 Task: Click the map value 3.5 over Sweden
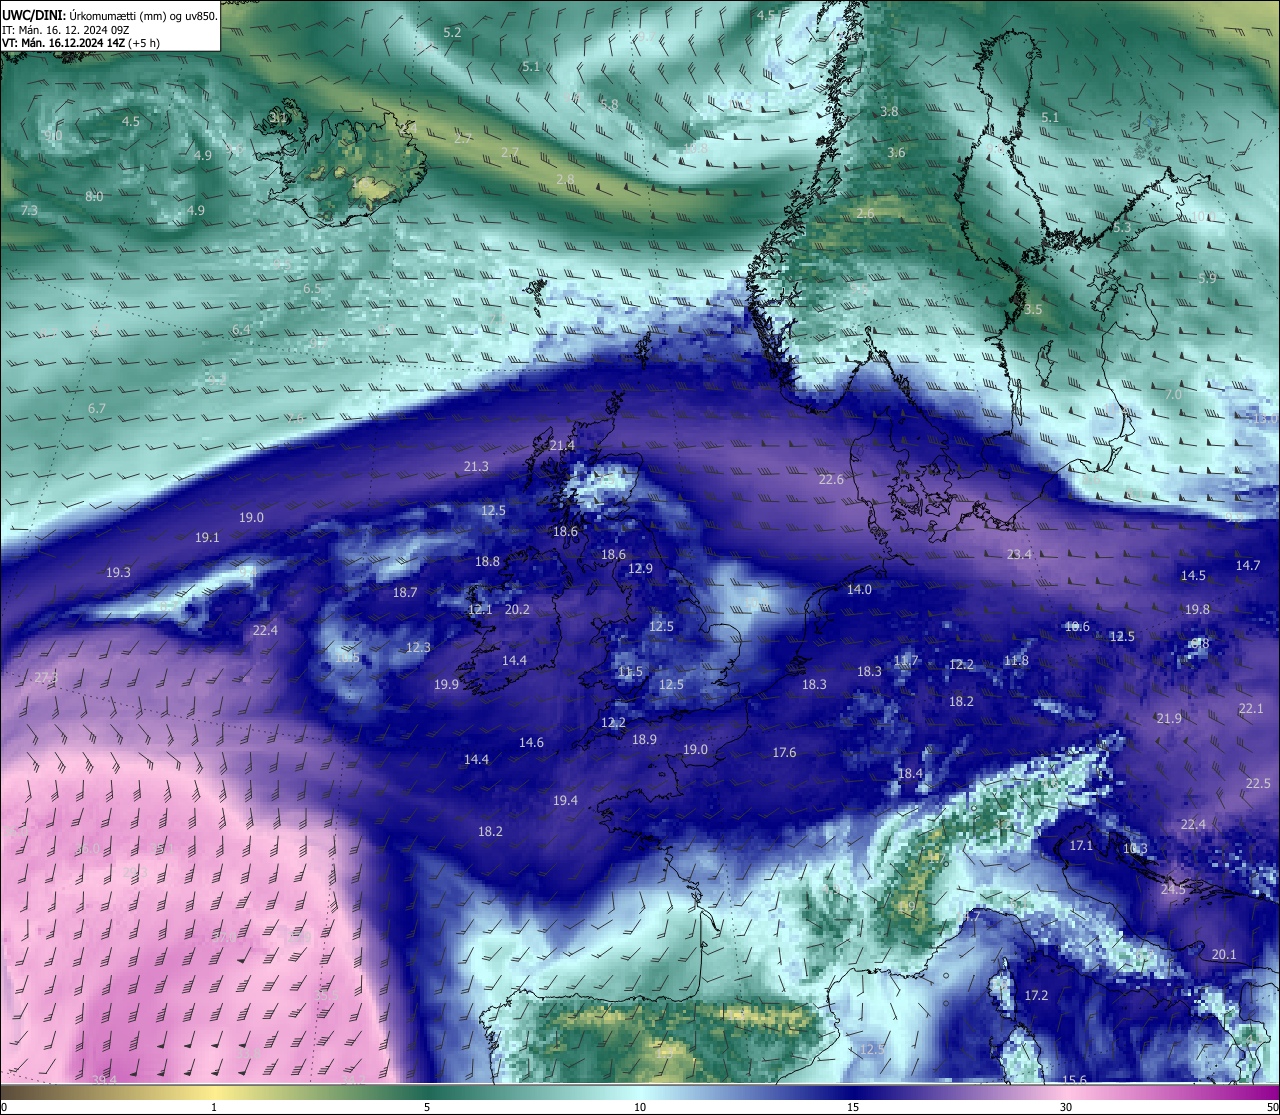point(1033,310)
